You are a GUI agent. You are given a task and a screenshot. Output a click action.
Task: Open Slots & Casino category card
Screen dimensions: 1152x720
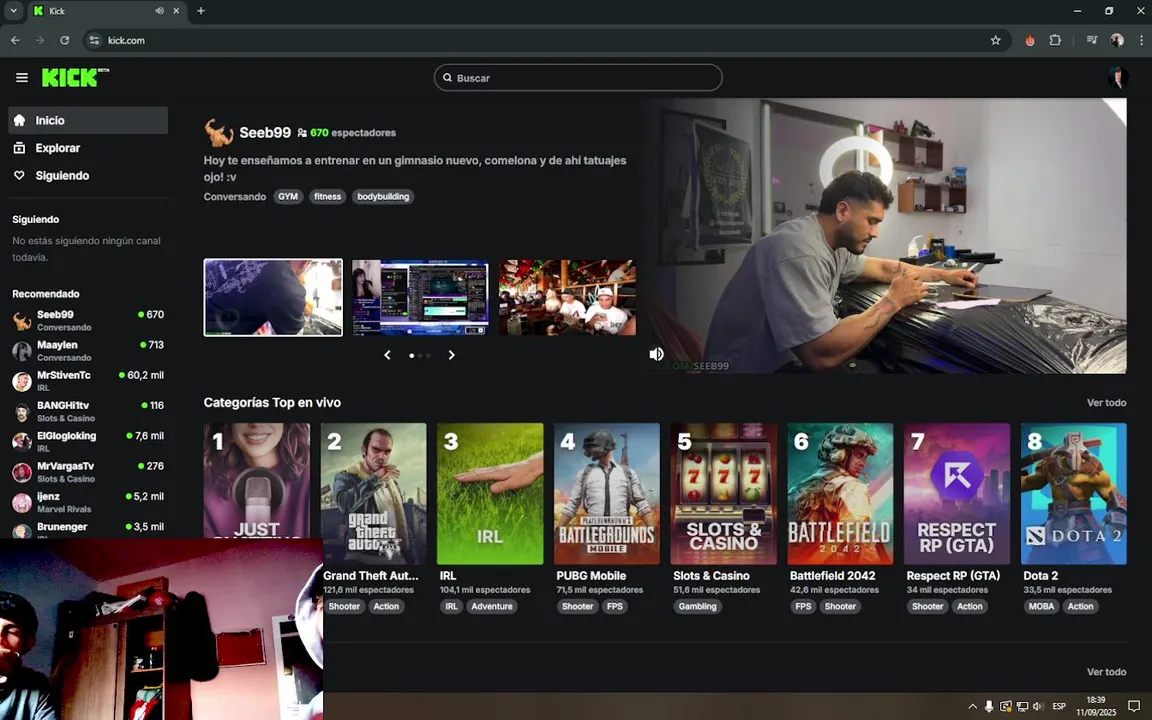(724, 494)
